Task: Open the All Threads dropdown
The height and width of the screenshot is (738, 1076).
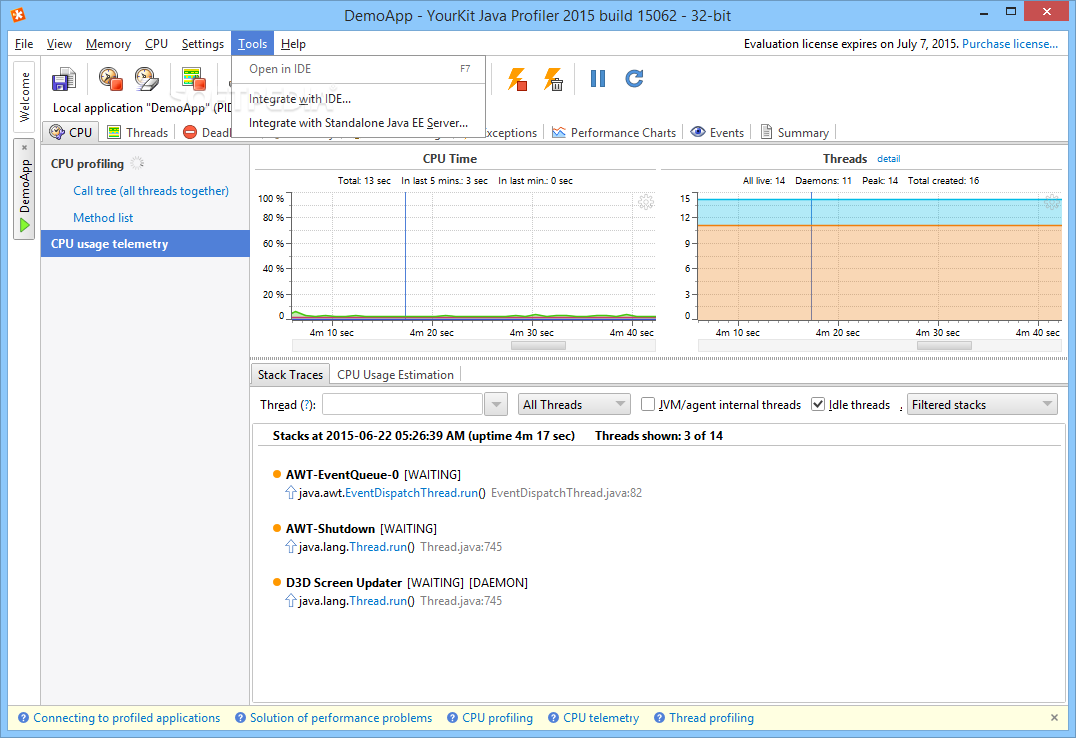Action: (x=574, y=404)
